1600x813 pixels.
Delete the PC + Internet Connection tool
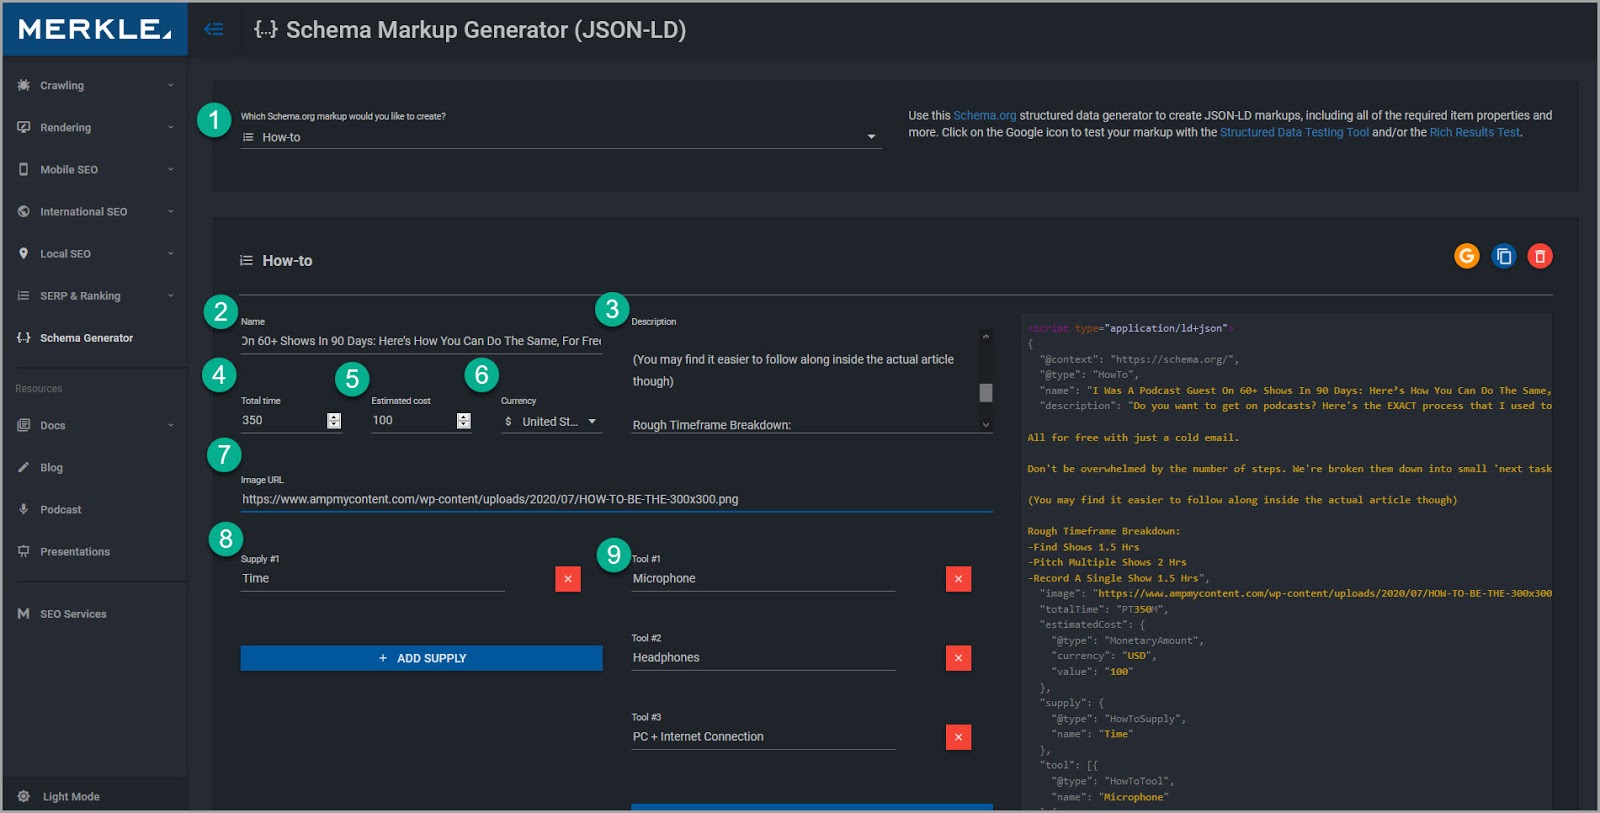click(958, 737)
